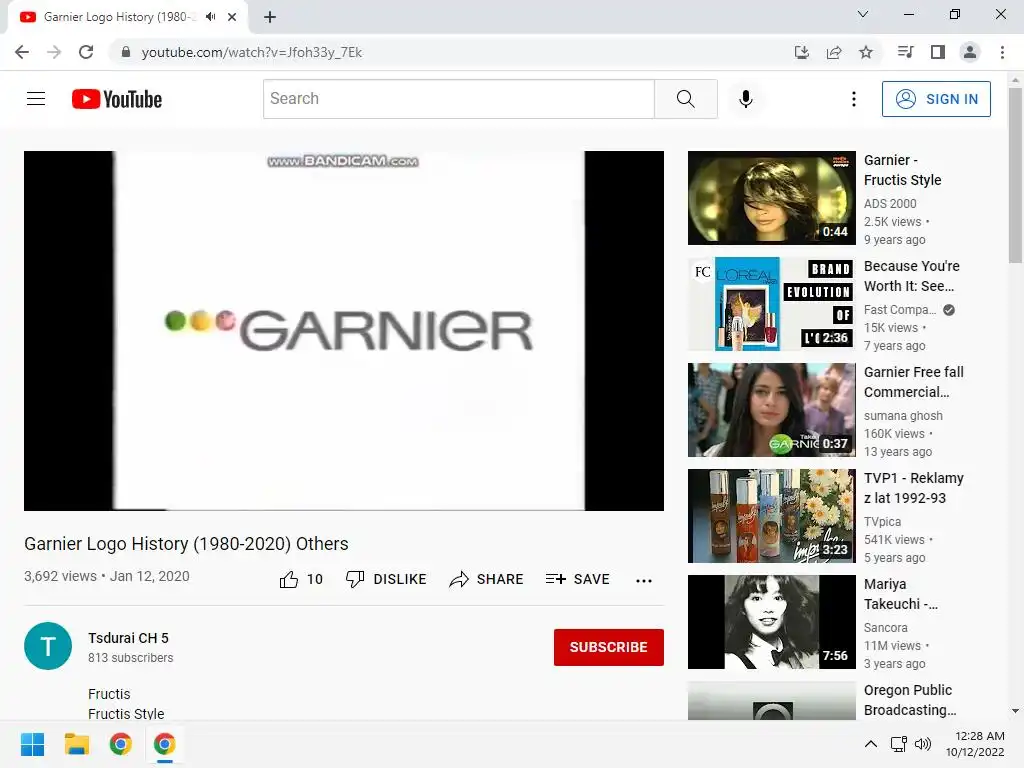Toggle the Chrome side panel icon
The height and width of the screenshot is (768, 1024).
pyautogui.click(x=938, y=52)
